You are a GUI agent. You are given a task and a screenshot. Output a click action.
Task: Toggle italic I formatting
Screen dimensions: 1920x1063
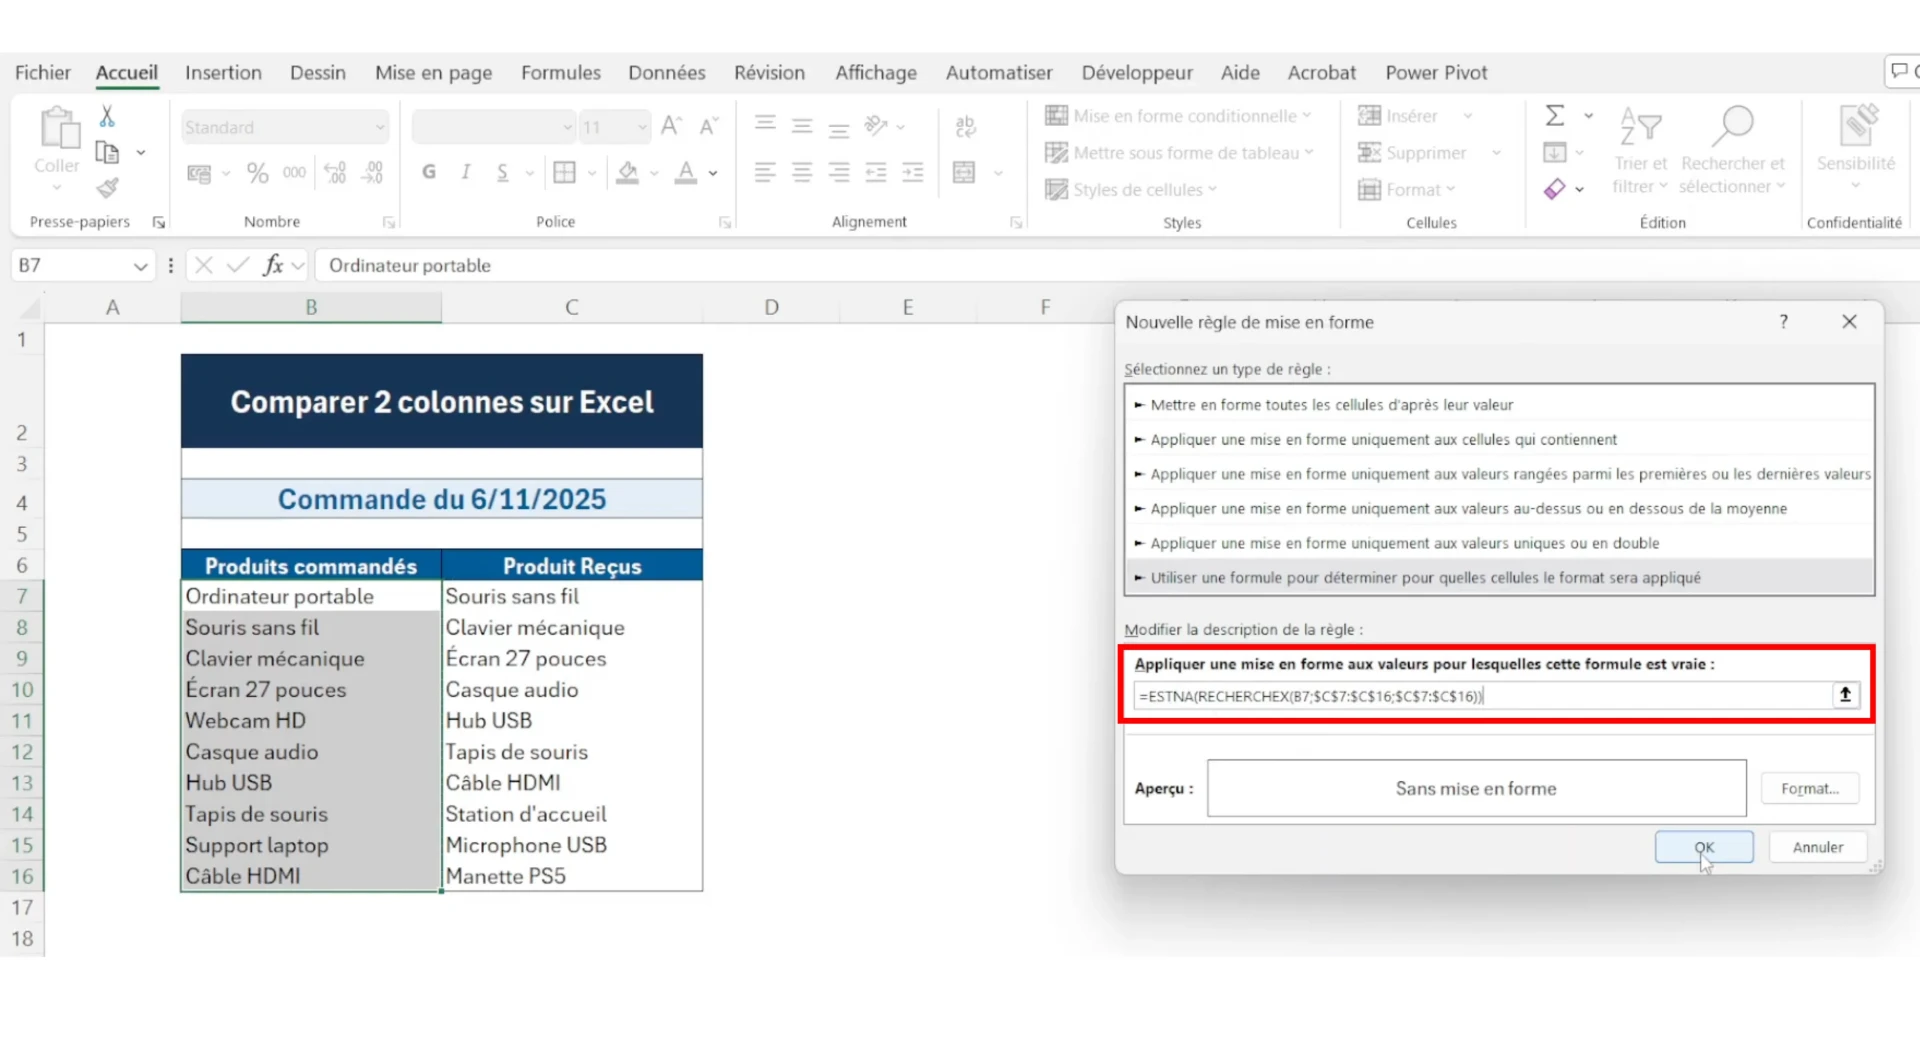point(465,172)
